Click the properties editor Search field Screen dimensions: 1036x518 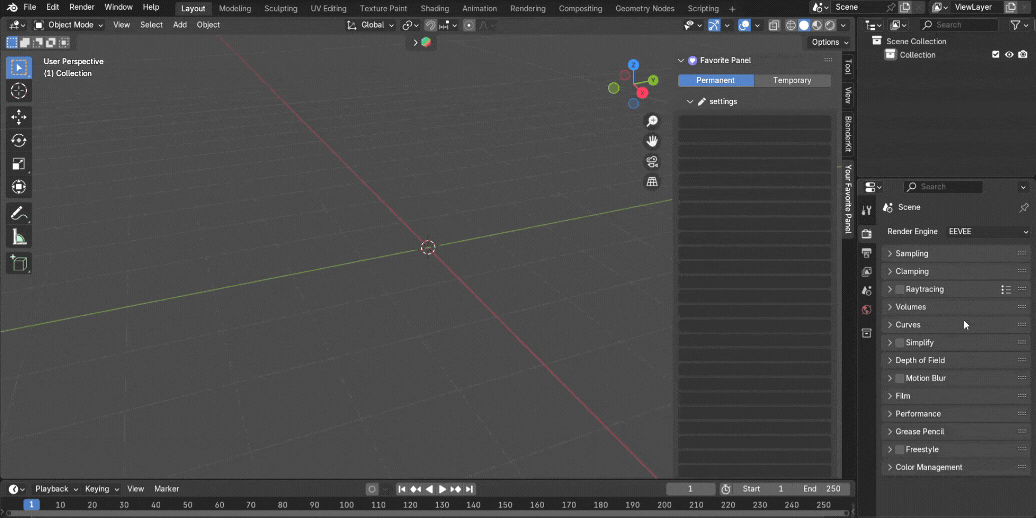coord(943,187)
